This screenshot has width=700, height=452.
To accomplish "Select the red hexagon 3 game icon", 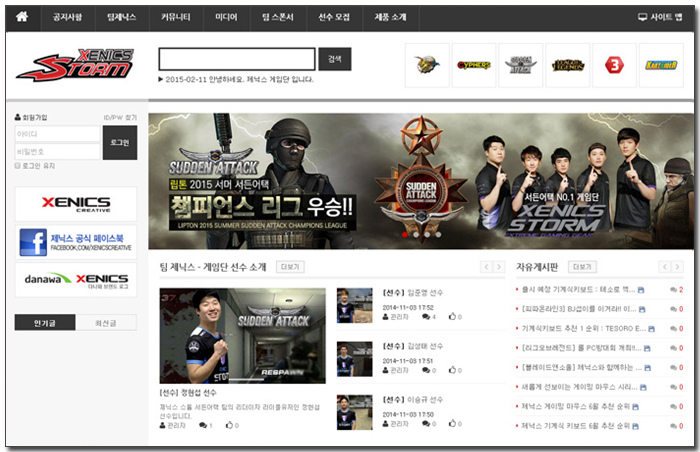I will pos(614,65).
